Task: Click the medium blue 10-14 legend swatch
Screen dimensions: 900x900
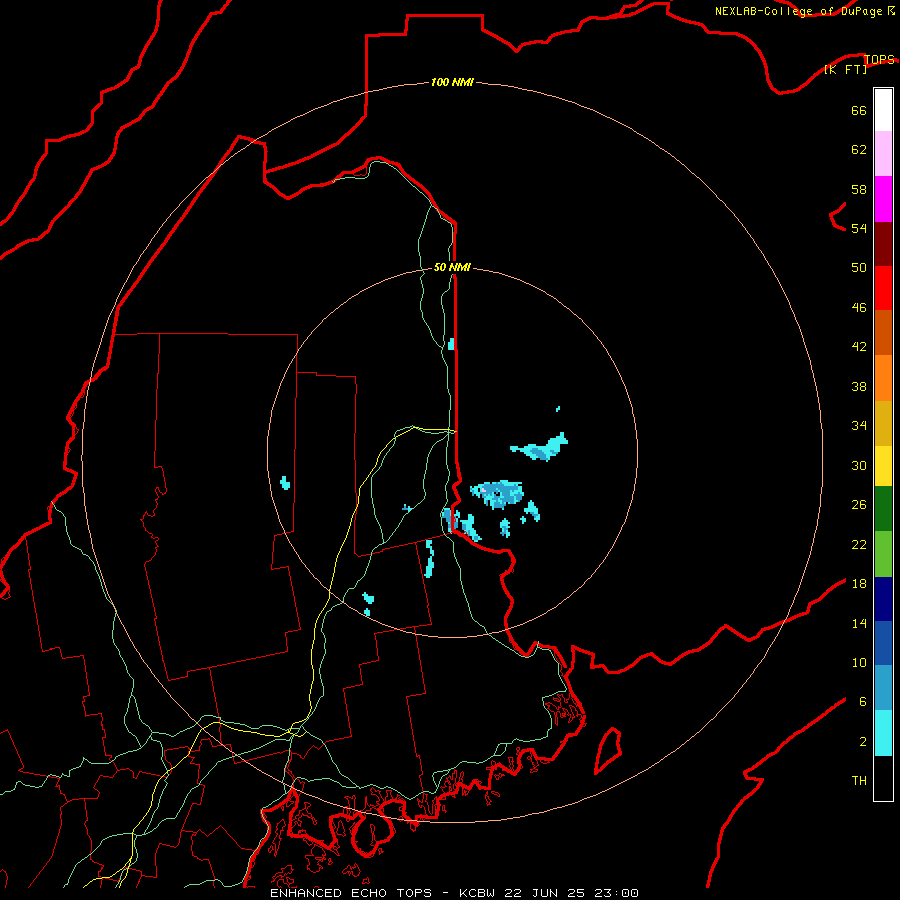Action: tap(883, 643)
